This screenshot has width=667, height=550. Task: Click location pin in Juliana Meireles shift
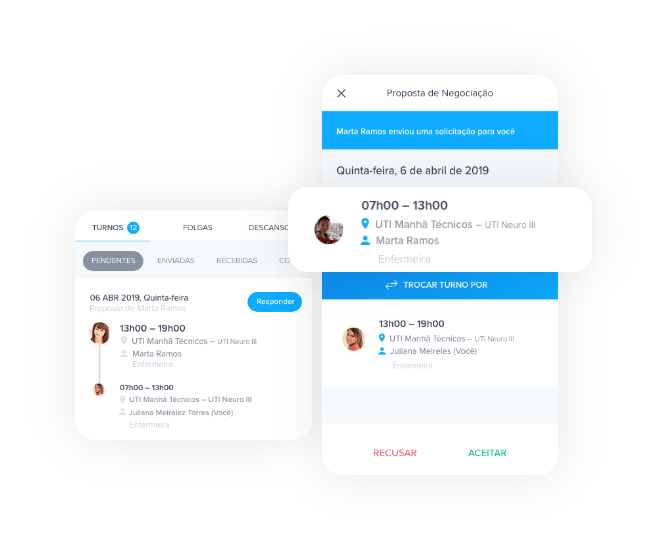[x=382, y=338]
